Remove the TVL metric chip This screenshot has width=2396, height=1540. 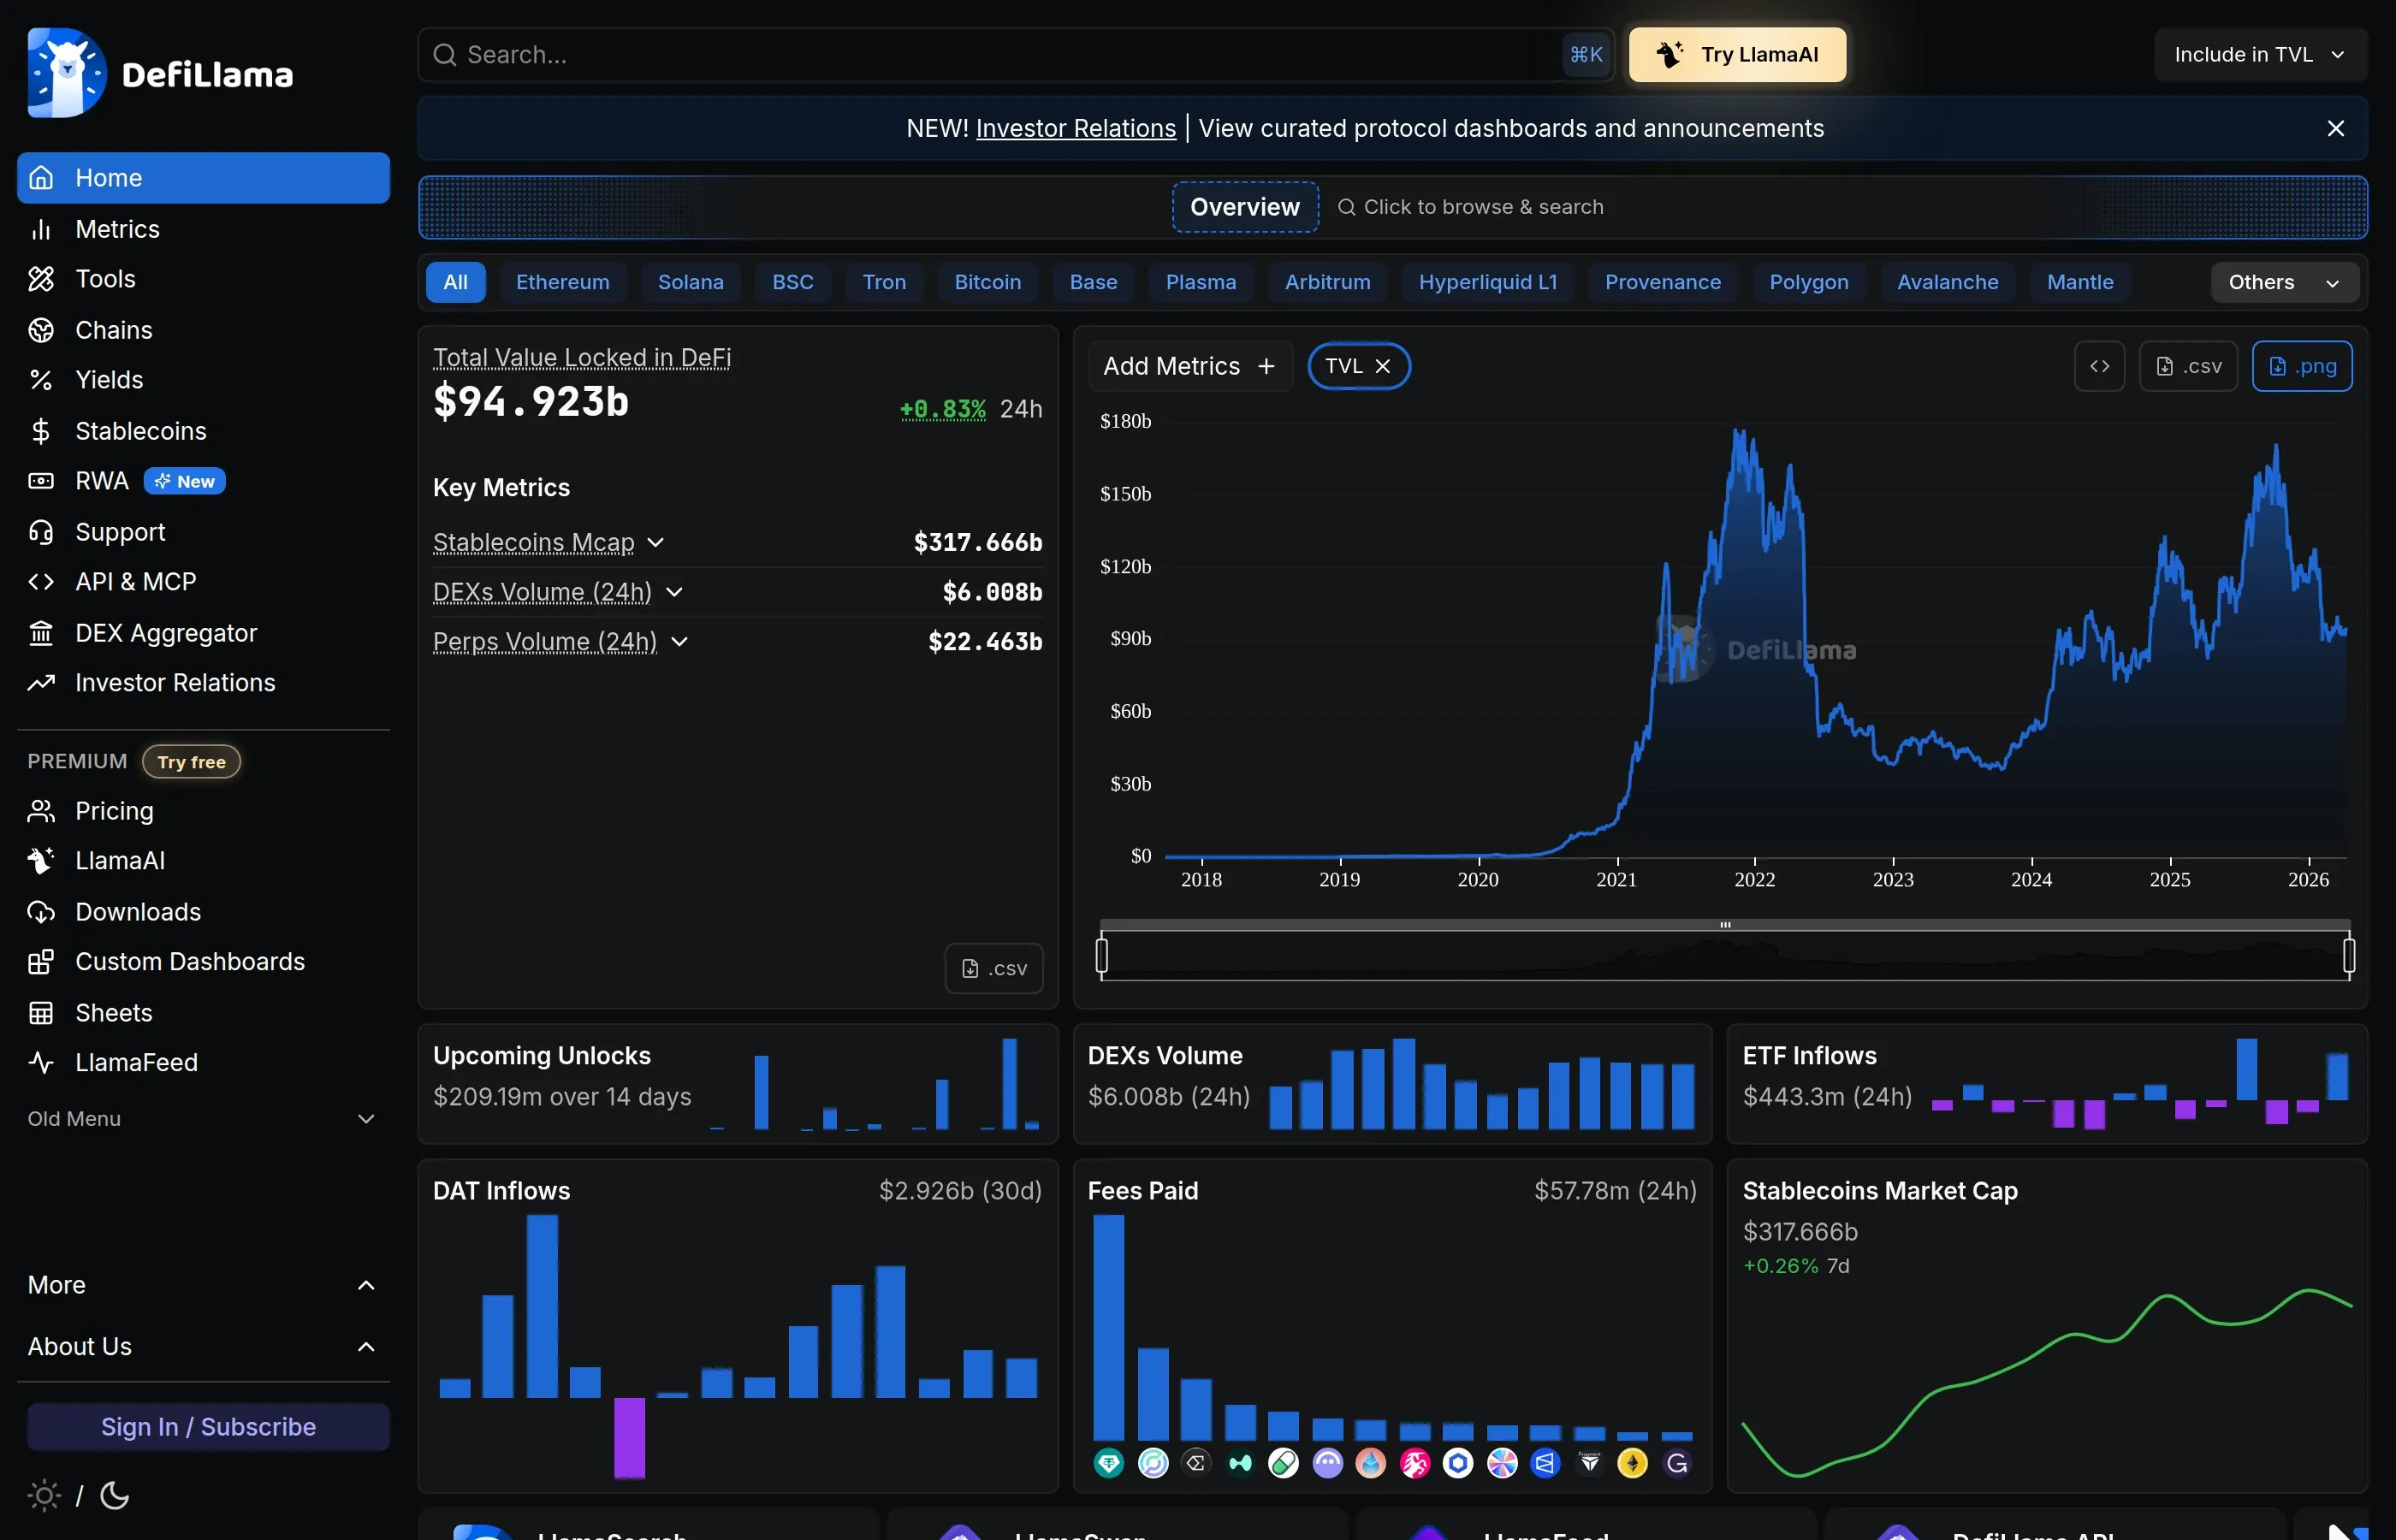pyautogui.click(x=1383, y=366)
